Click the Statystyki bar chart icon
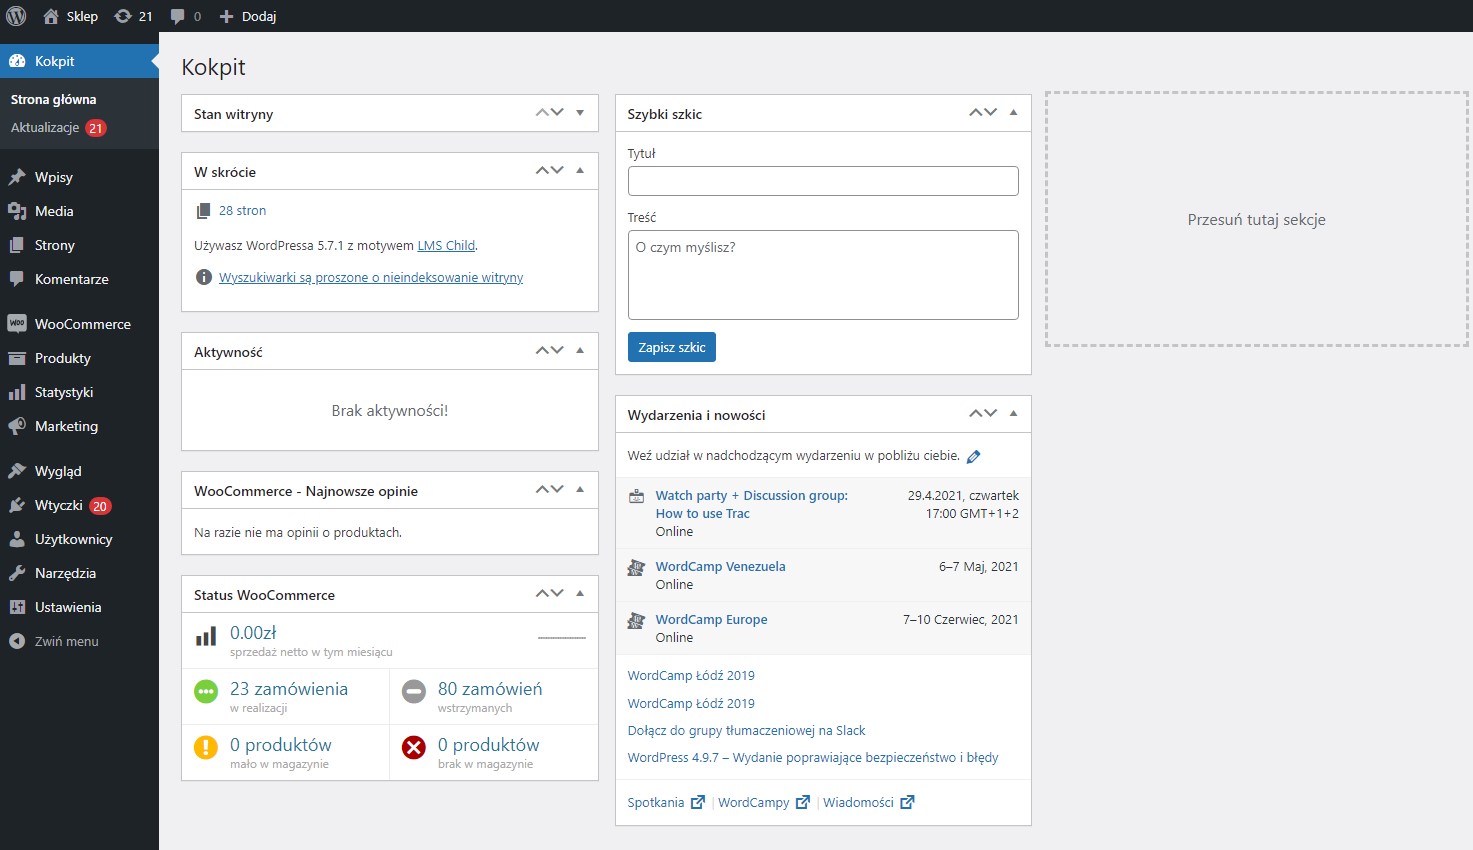The height and width of the screenshot is (850, 1473). click(17, 392)
